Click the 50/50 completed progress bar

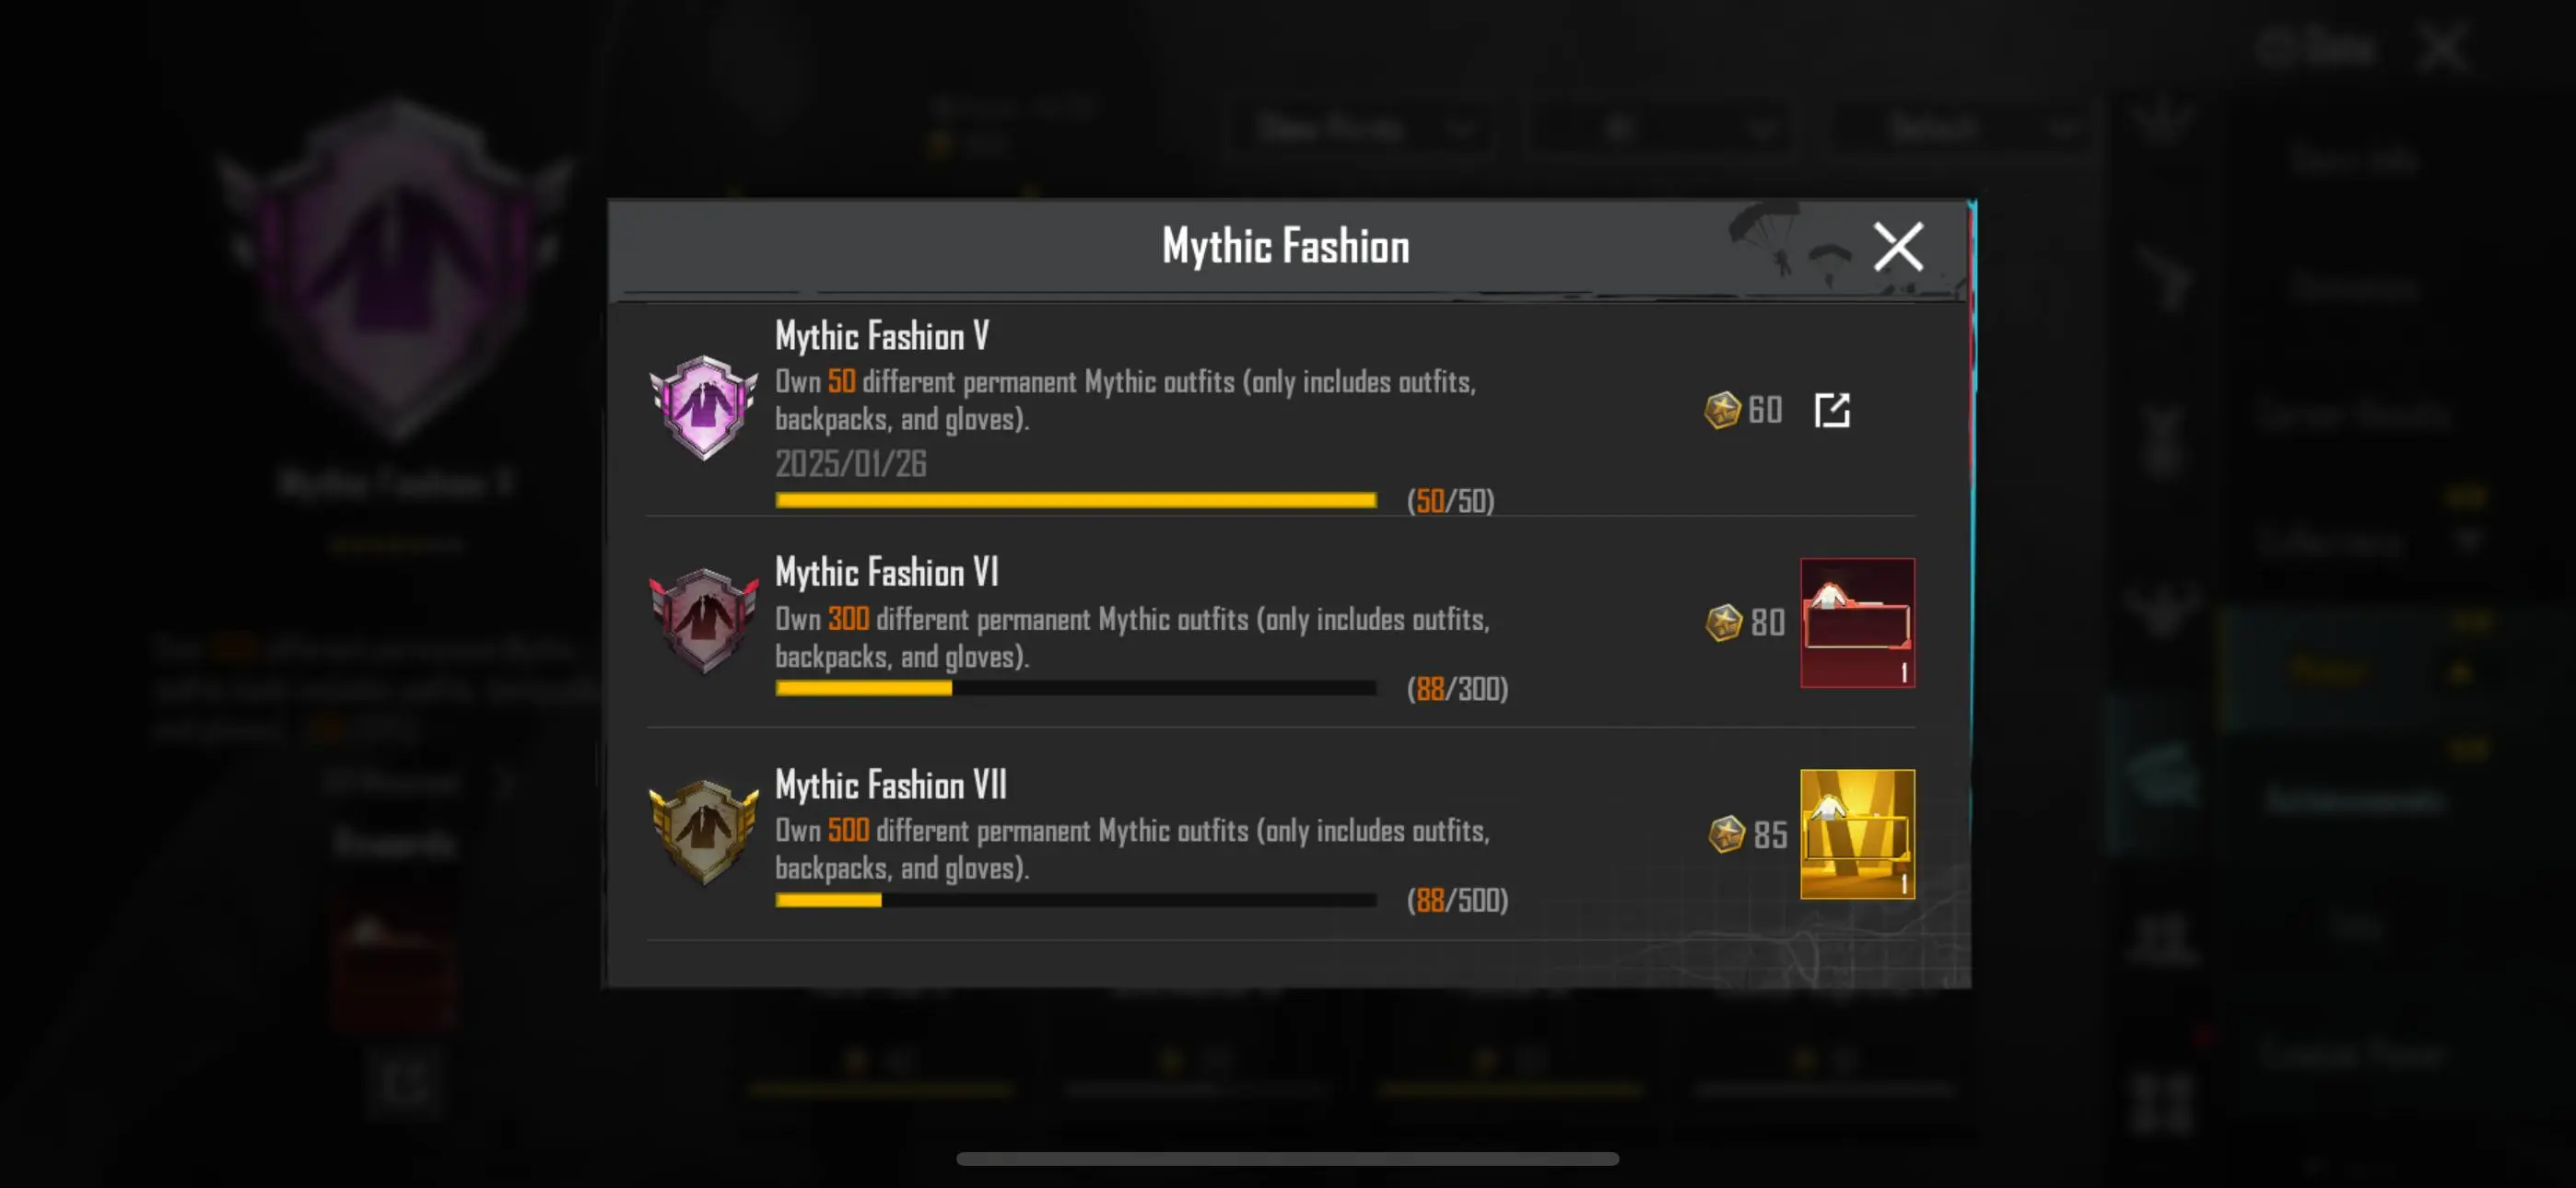tap(1076, 500)
